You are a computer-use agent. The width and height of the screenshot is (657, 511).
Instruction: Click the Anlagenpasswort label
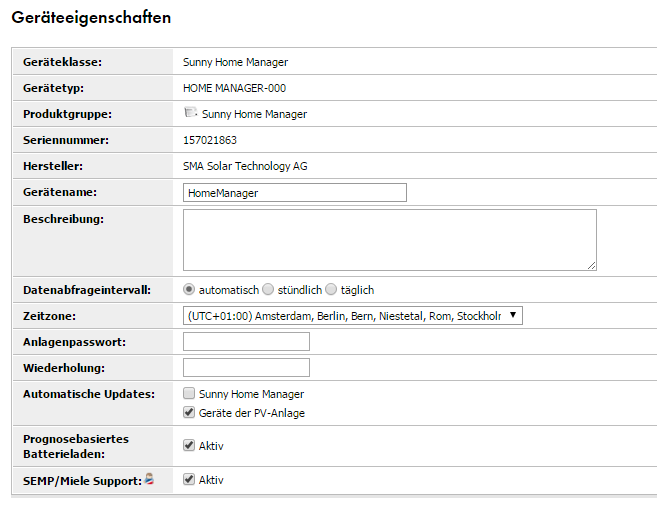(74, 342)
